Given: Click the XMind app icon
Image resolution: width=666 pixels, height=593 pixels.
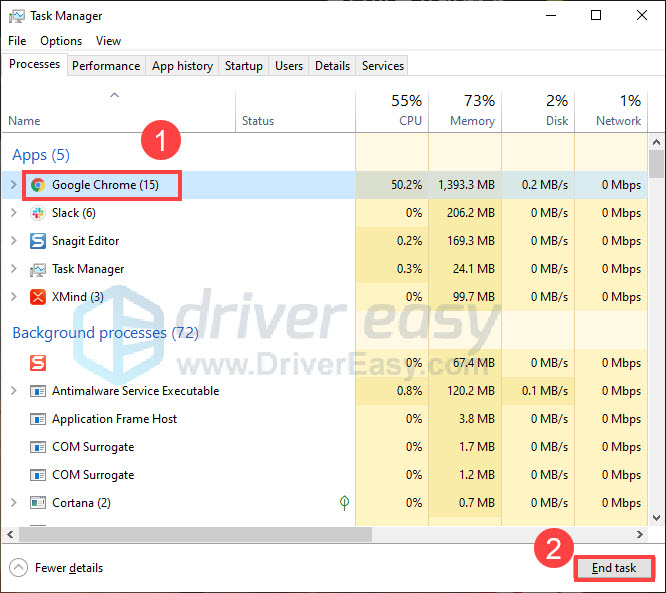Looking at the screenshot, I should click(x=38, y=297).
